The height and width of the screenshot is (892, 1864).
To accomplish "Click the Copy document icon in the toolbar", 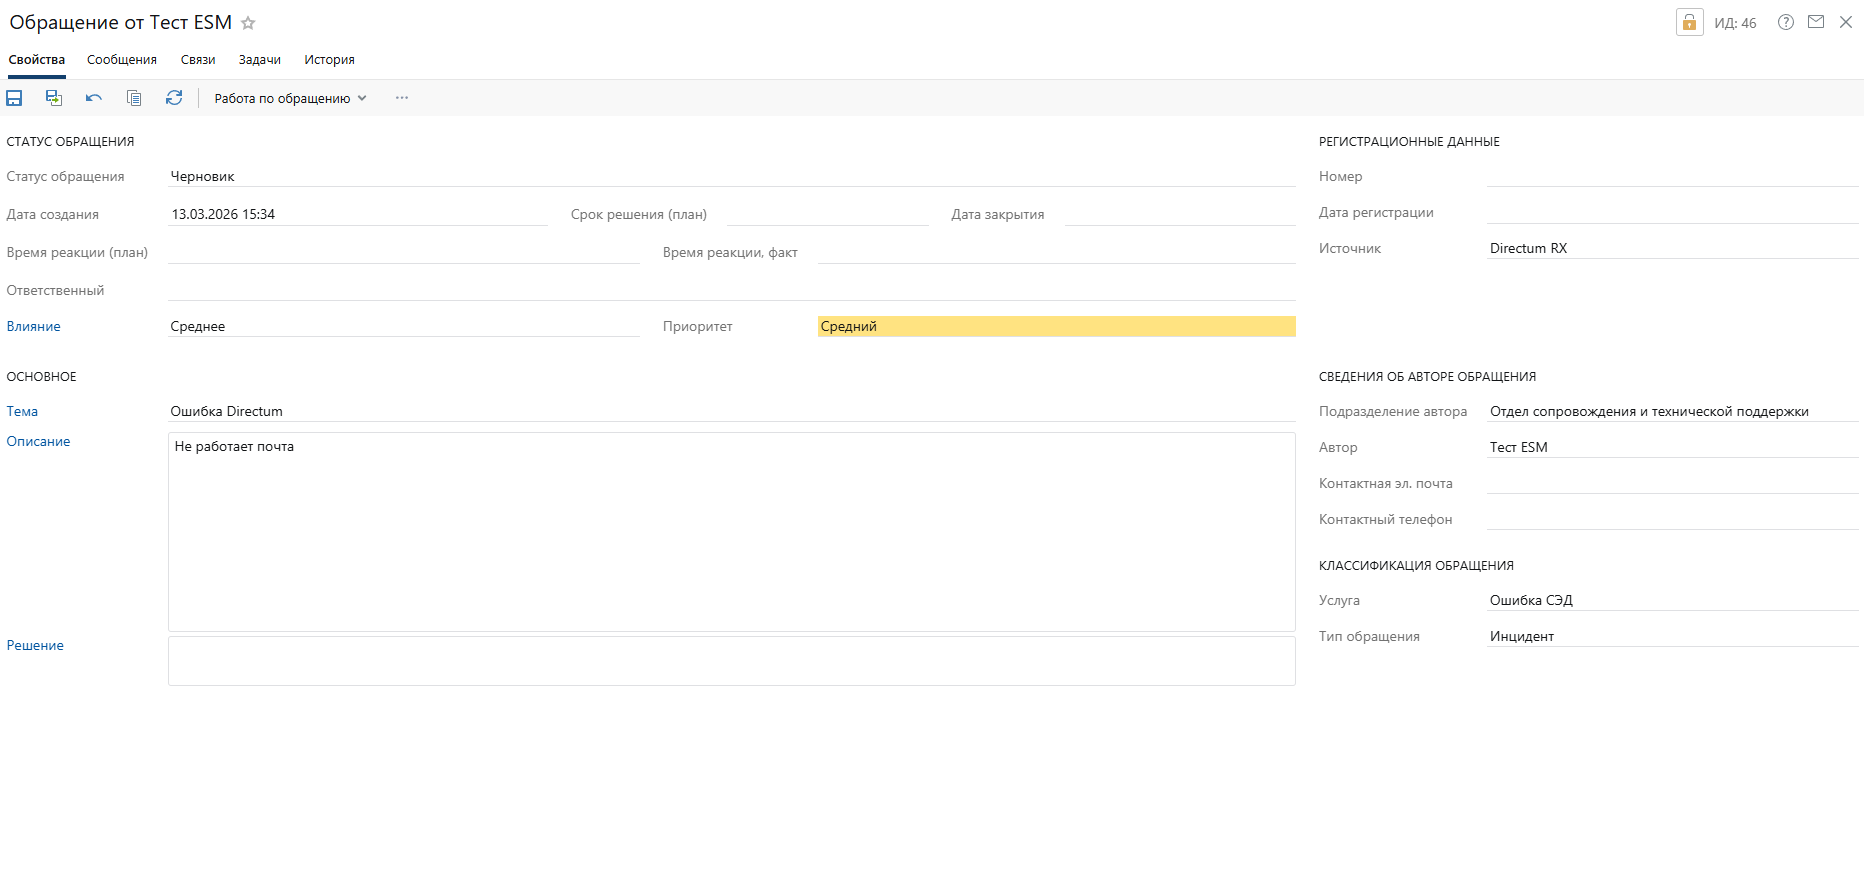I will pyautogui.click(x=134, y=98).
